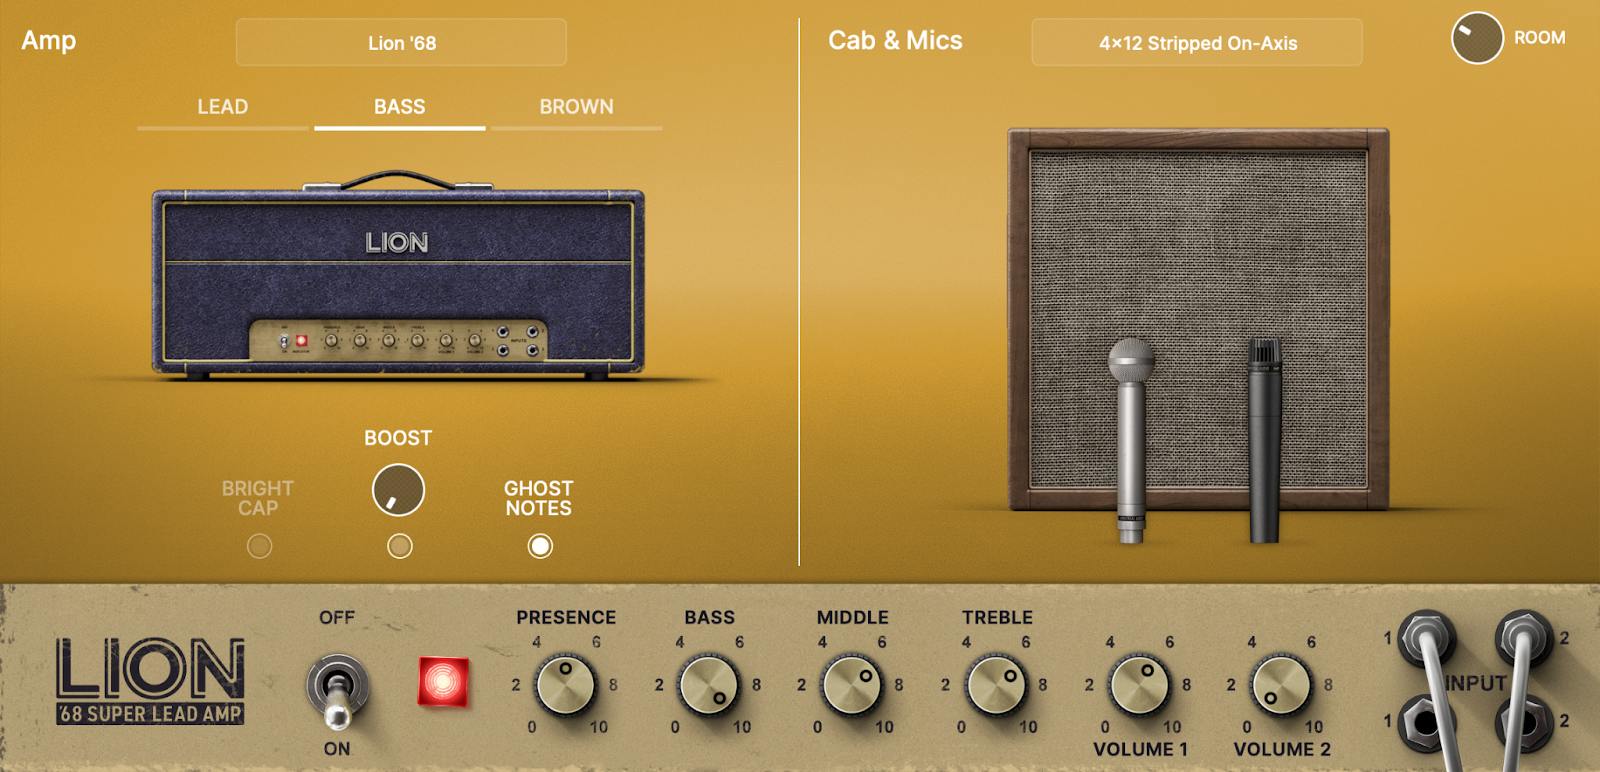Click the Presence knob
This screenshot has height=772, width=1600.
tap(565, 685)
